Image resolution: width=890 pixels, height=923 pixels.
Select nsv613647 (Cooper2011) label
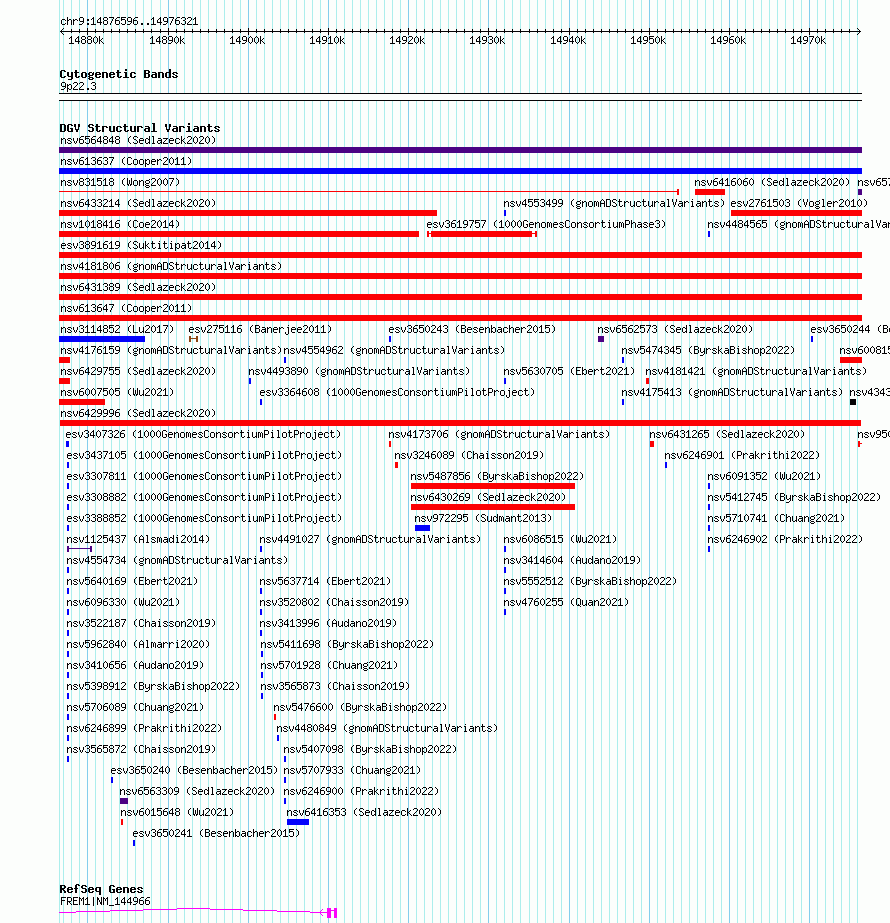click(126, 308)
